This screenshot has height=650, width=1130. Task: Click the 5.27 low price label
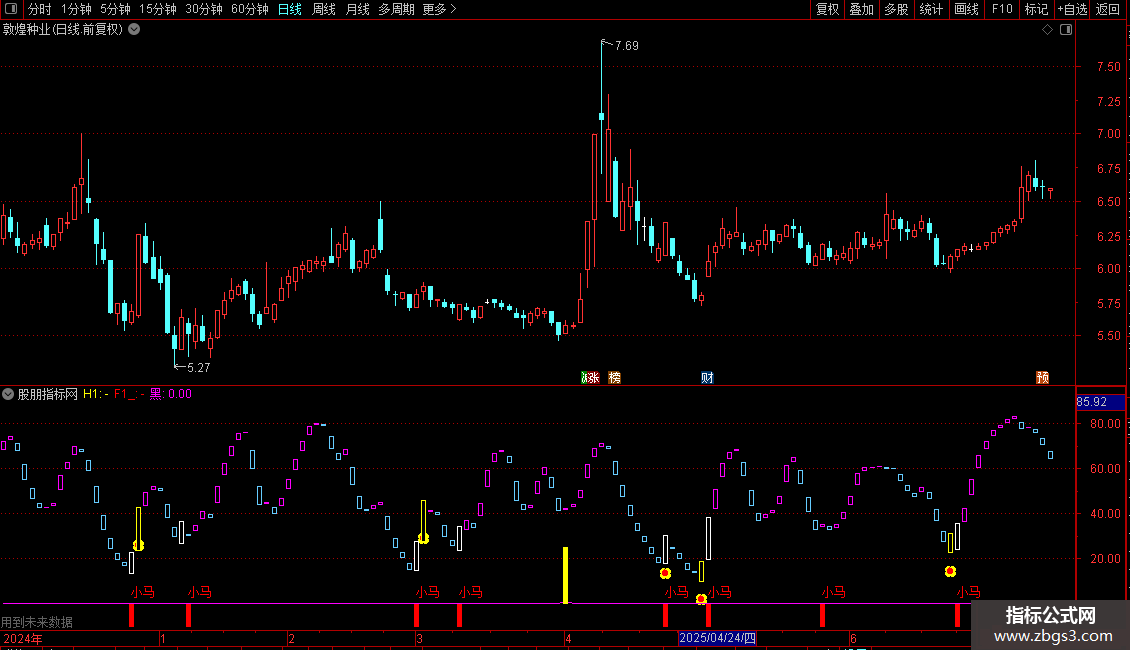(198, 368)
